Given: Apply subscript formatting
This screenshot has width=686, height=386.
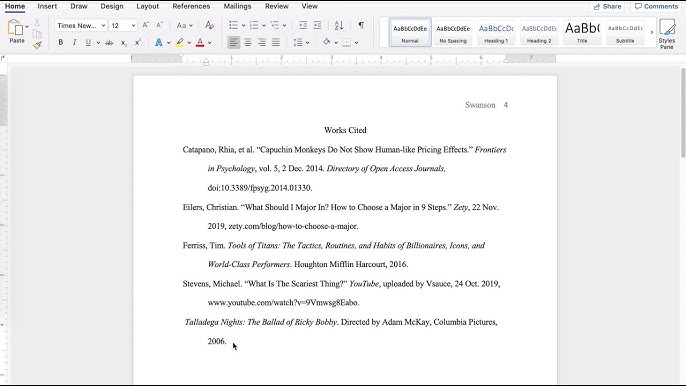Looking at the screenshot, I should coord(124,42).
